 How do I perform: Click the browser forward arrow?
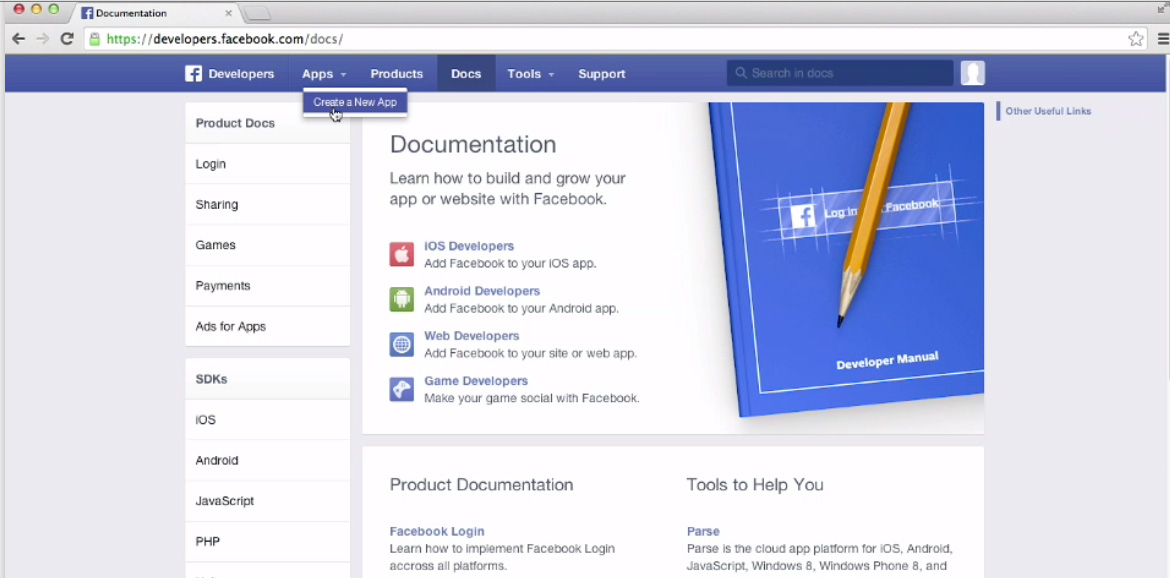coord(43,39)
